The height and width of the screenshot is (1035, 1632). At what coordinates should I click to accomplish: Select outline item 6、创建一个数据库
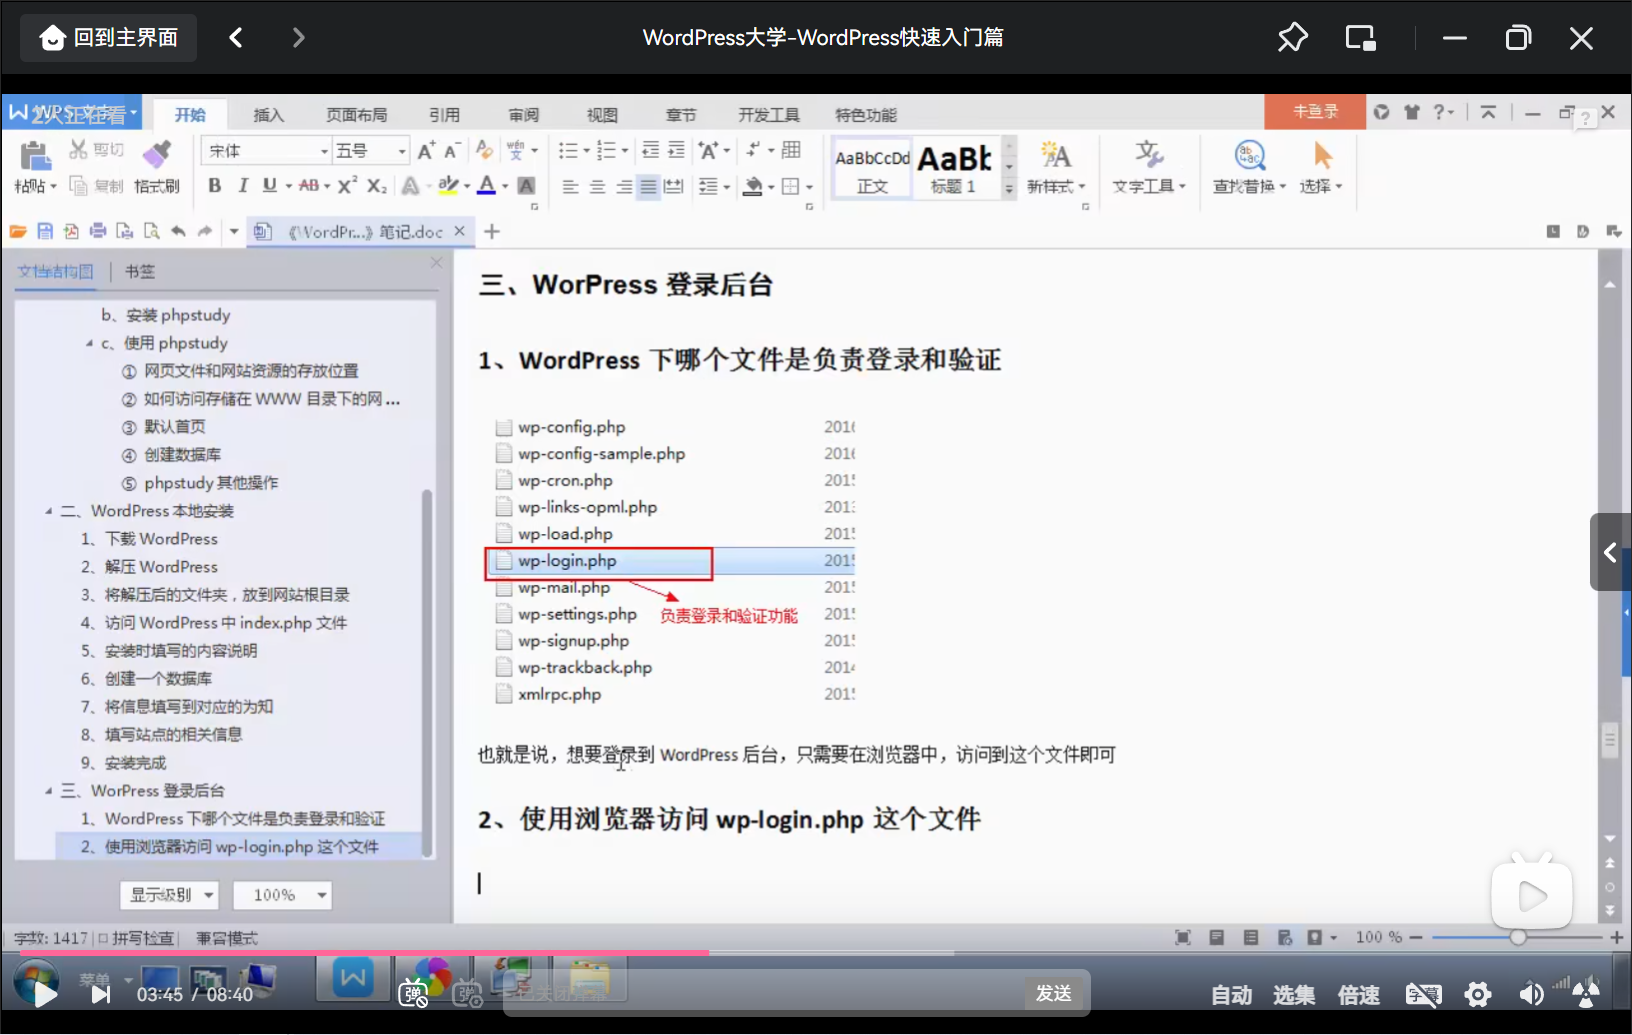pos(146,679)
